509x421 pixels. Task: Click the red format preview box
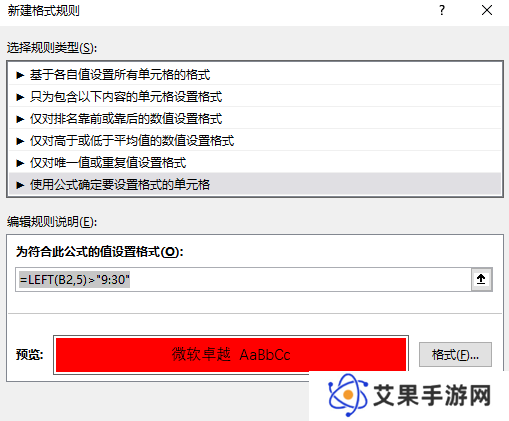(231, 355)
